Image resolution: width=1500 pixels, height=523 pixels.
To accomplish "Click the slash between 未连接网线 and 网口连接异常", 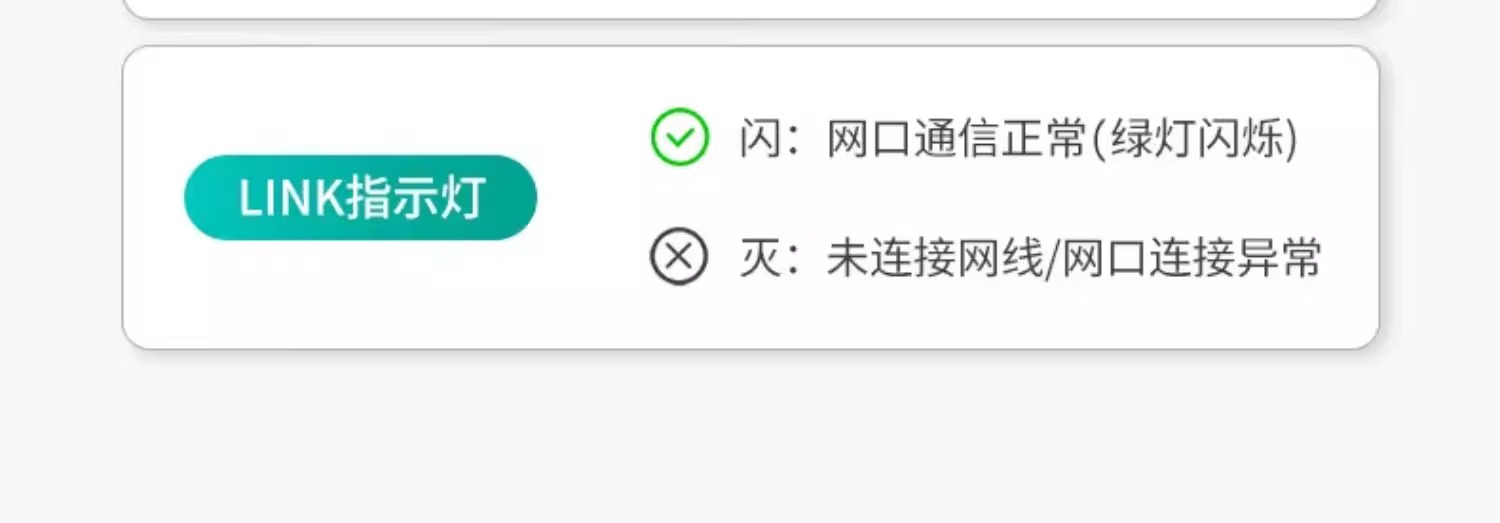I will [1052, 259].
